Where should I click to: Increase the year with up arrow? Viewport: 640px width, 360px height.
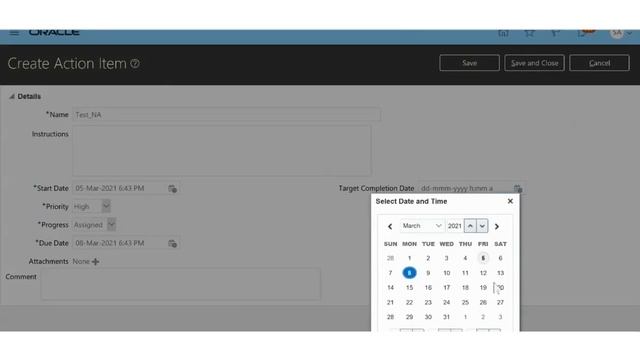470,226
